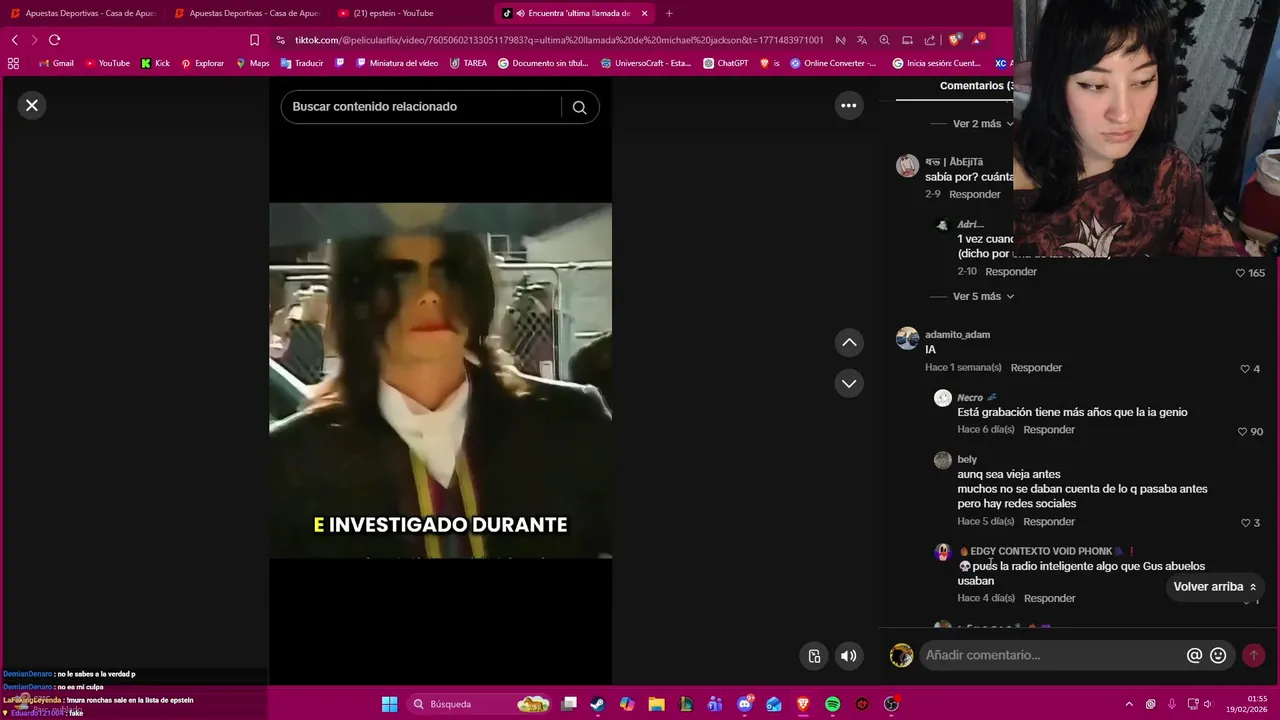Select the Comentarios tab
This screenshot has width=1280, height=720.
click(x=977, y=86)
